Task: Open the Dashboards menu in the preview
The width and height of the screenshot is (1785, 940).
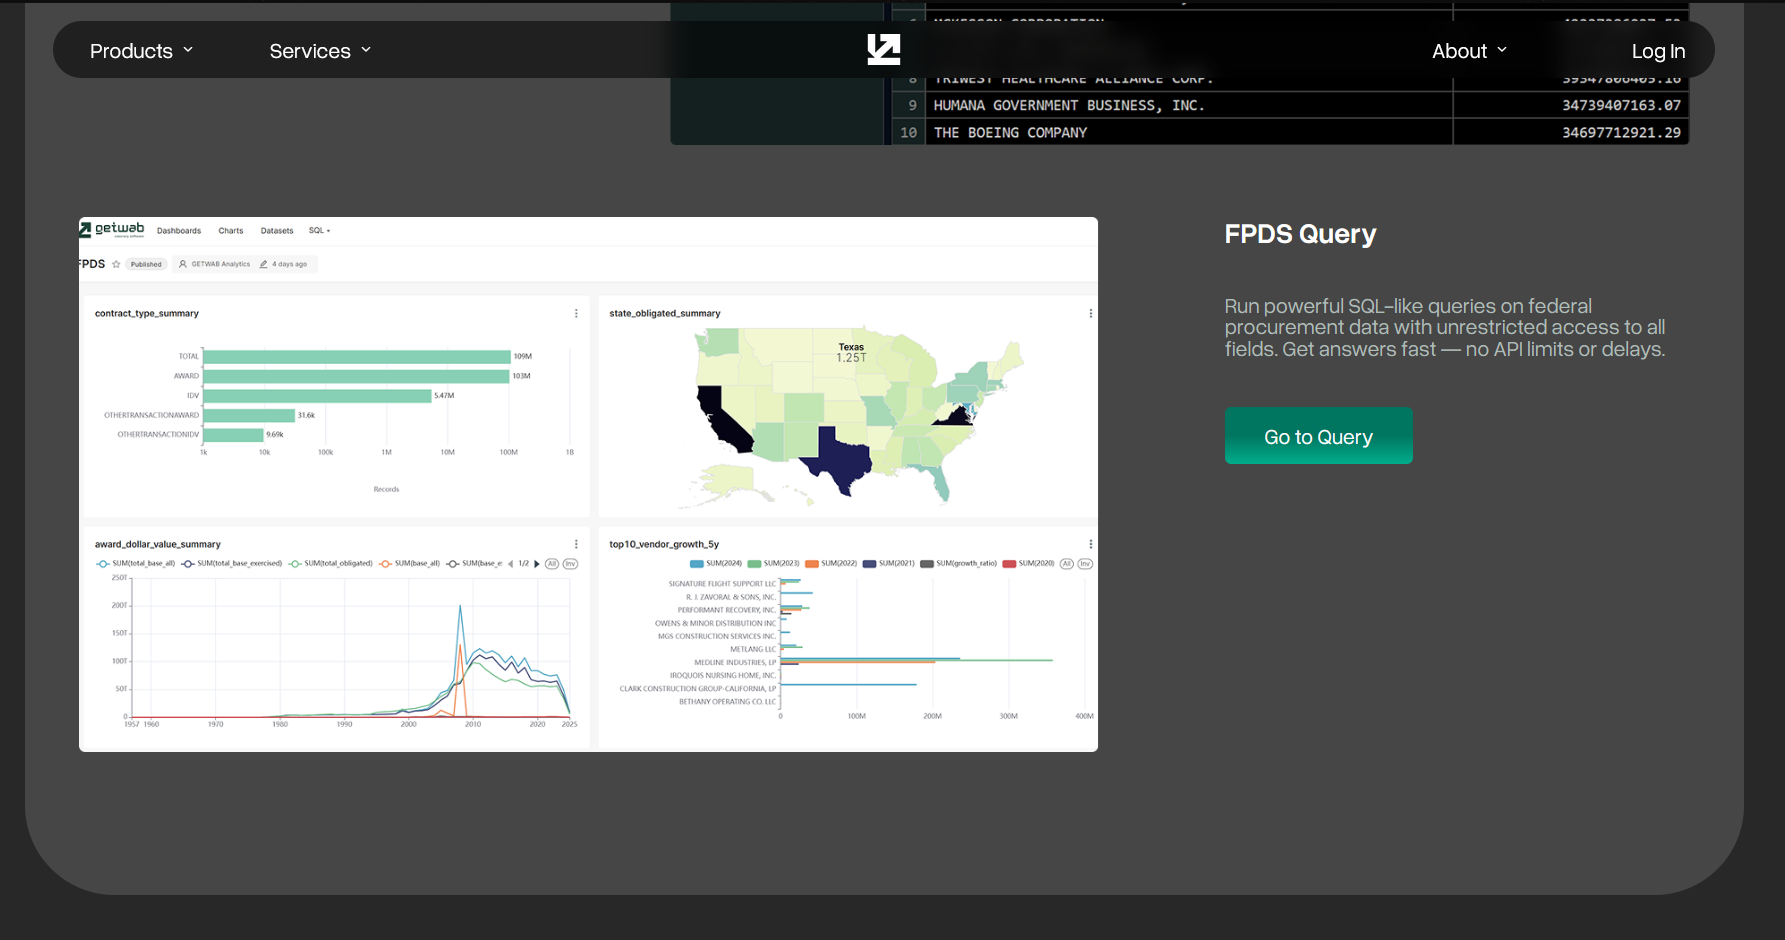Action: [x=179, y=231]
